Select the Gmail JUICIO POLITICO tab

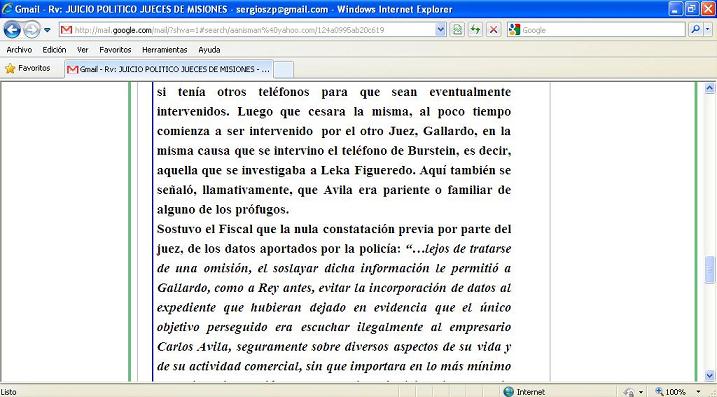click(x=169, y=70)
